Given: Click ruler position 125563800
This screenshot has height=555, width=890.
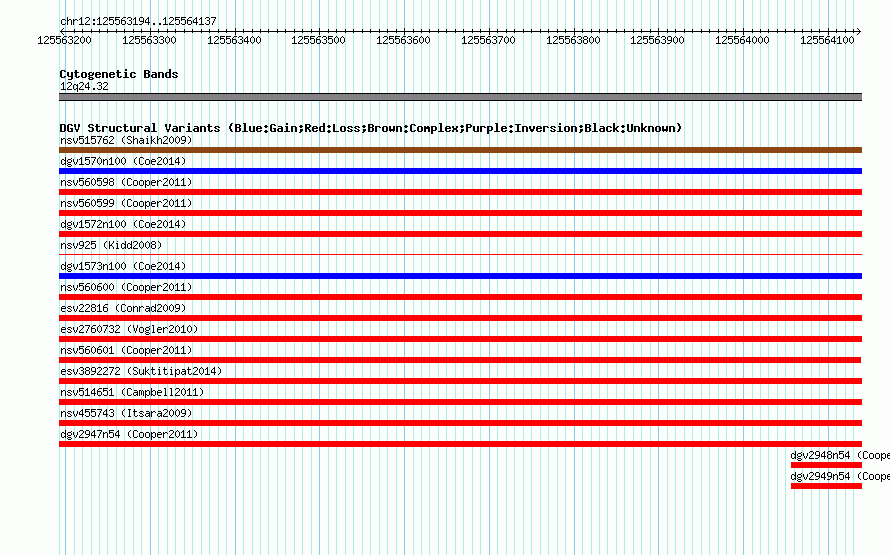Looking at the screenshot, I should tap(573, 40).
